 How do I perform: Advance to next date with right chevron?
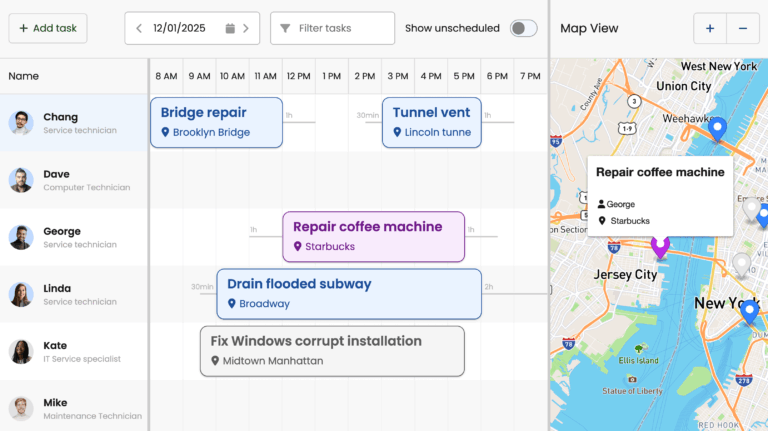[247, 28]
